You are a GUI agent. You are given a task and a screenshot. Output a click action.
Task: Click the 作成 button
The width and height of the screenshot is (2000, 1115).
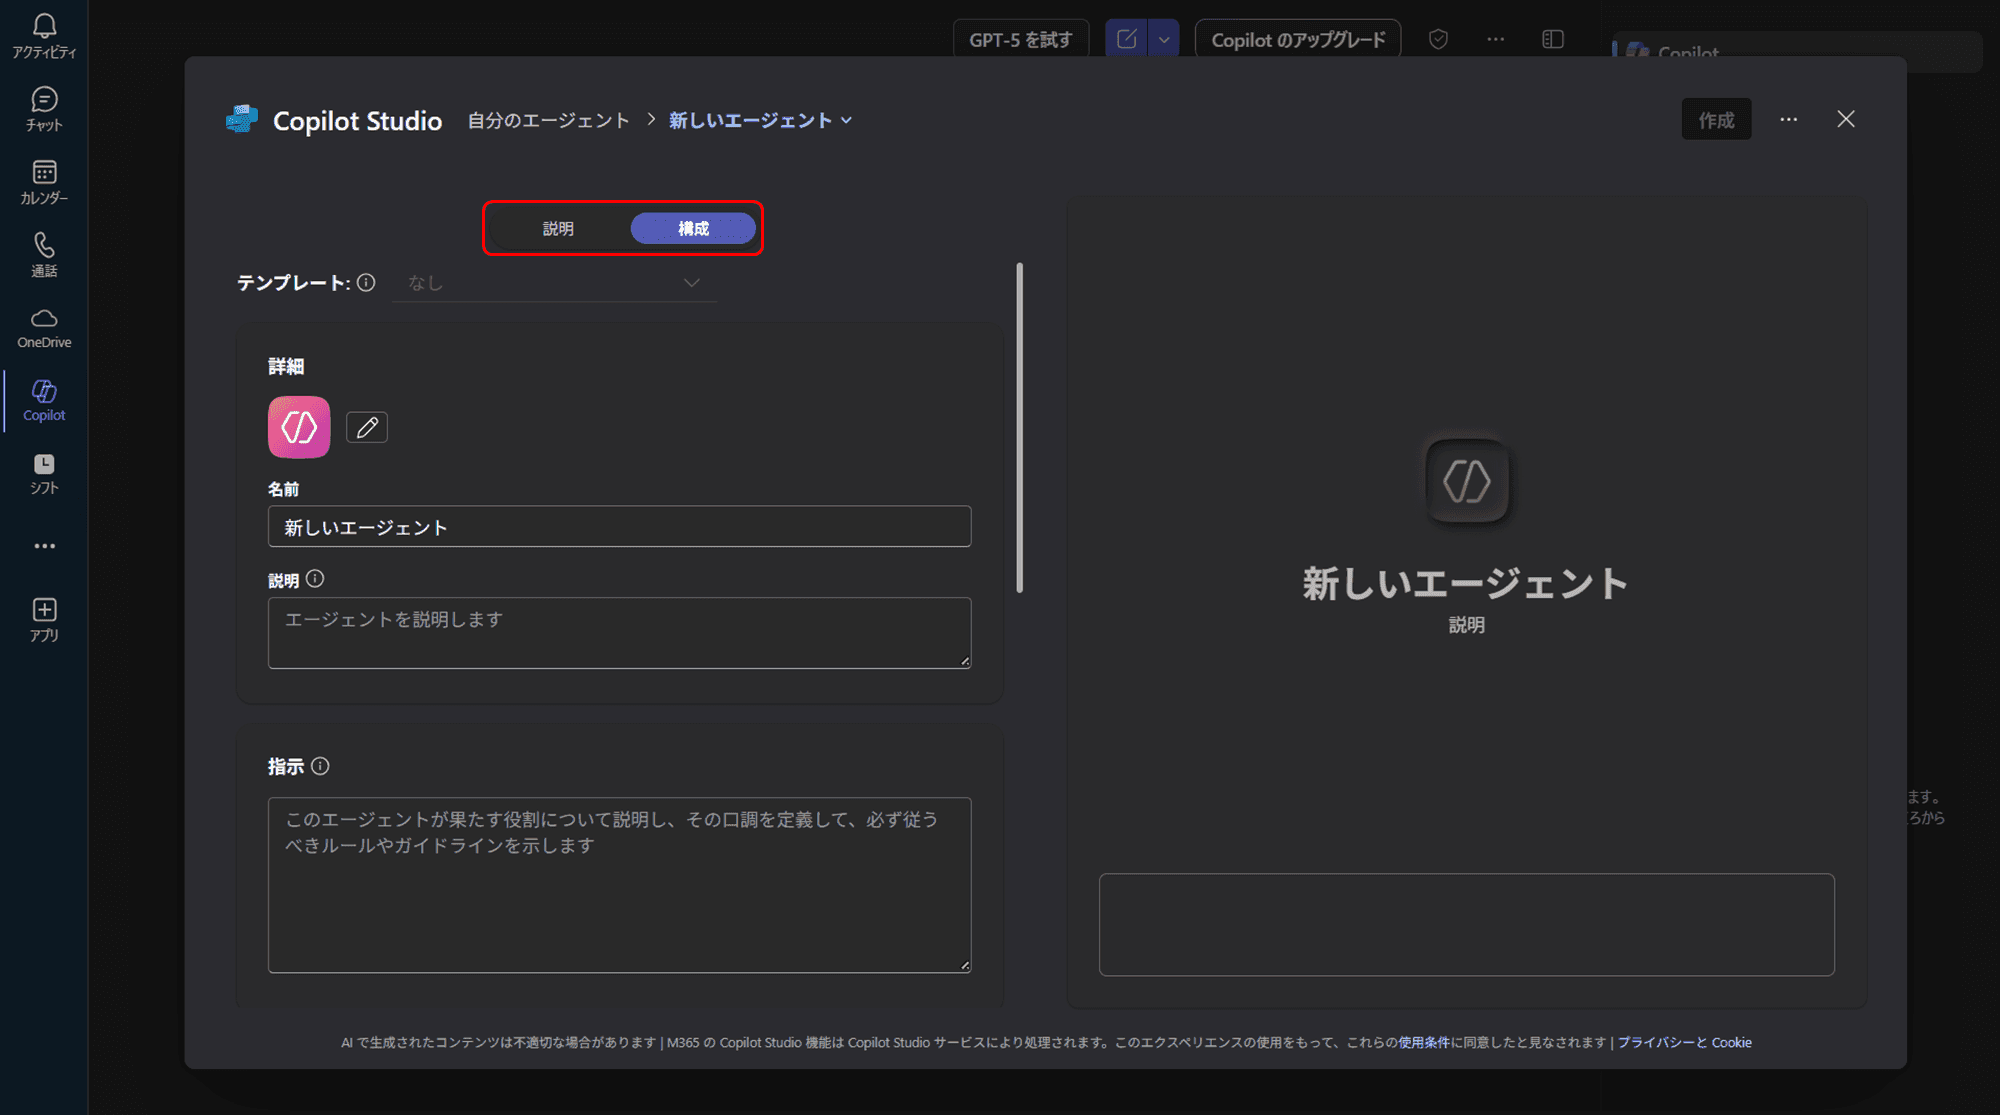[x=1716, y=119]
